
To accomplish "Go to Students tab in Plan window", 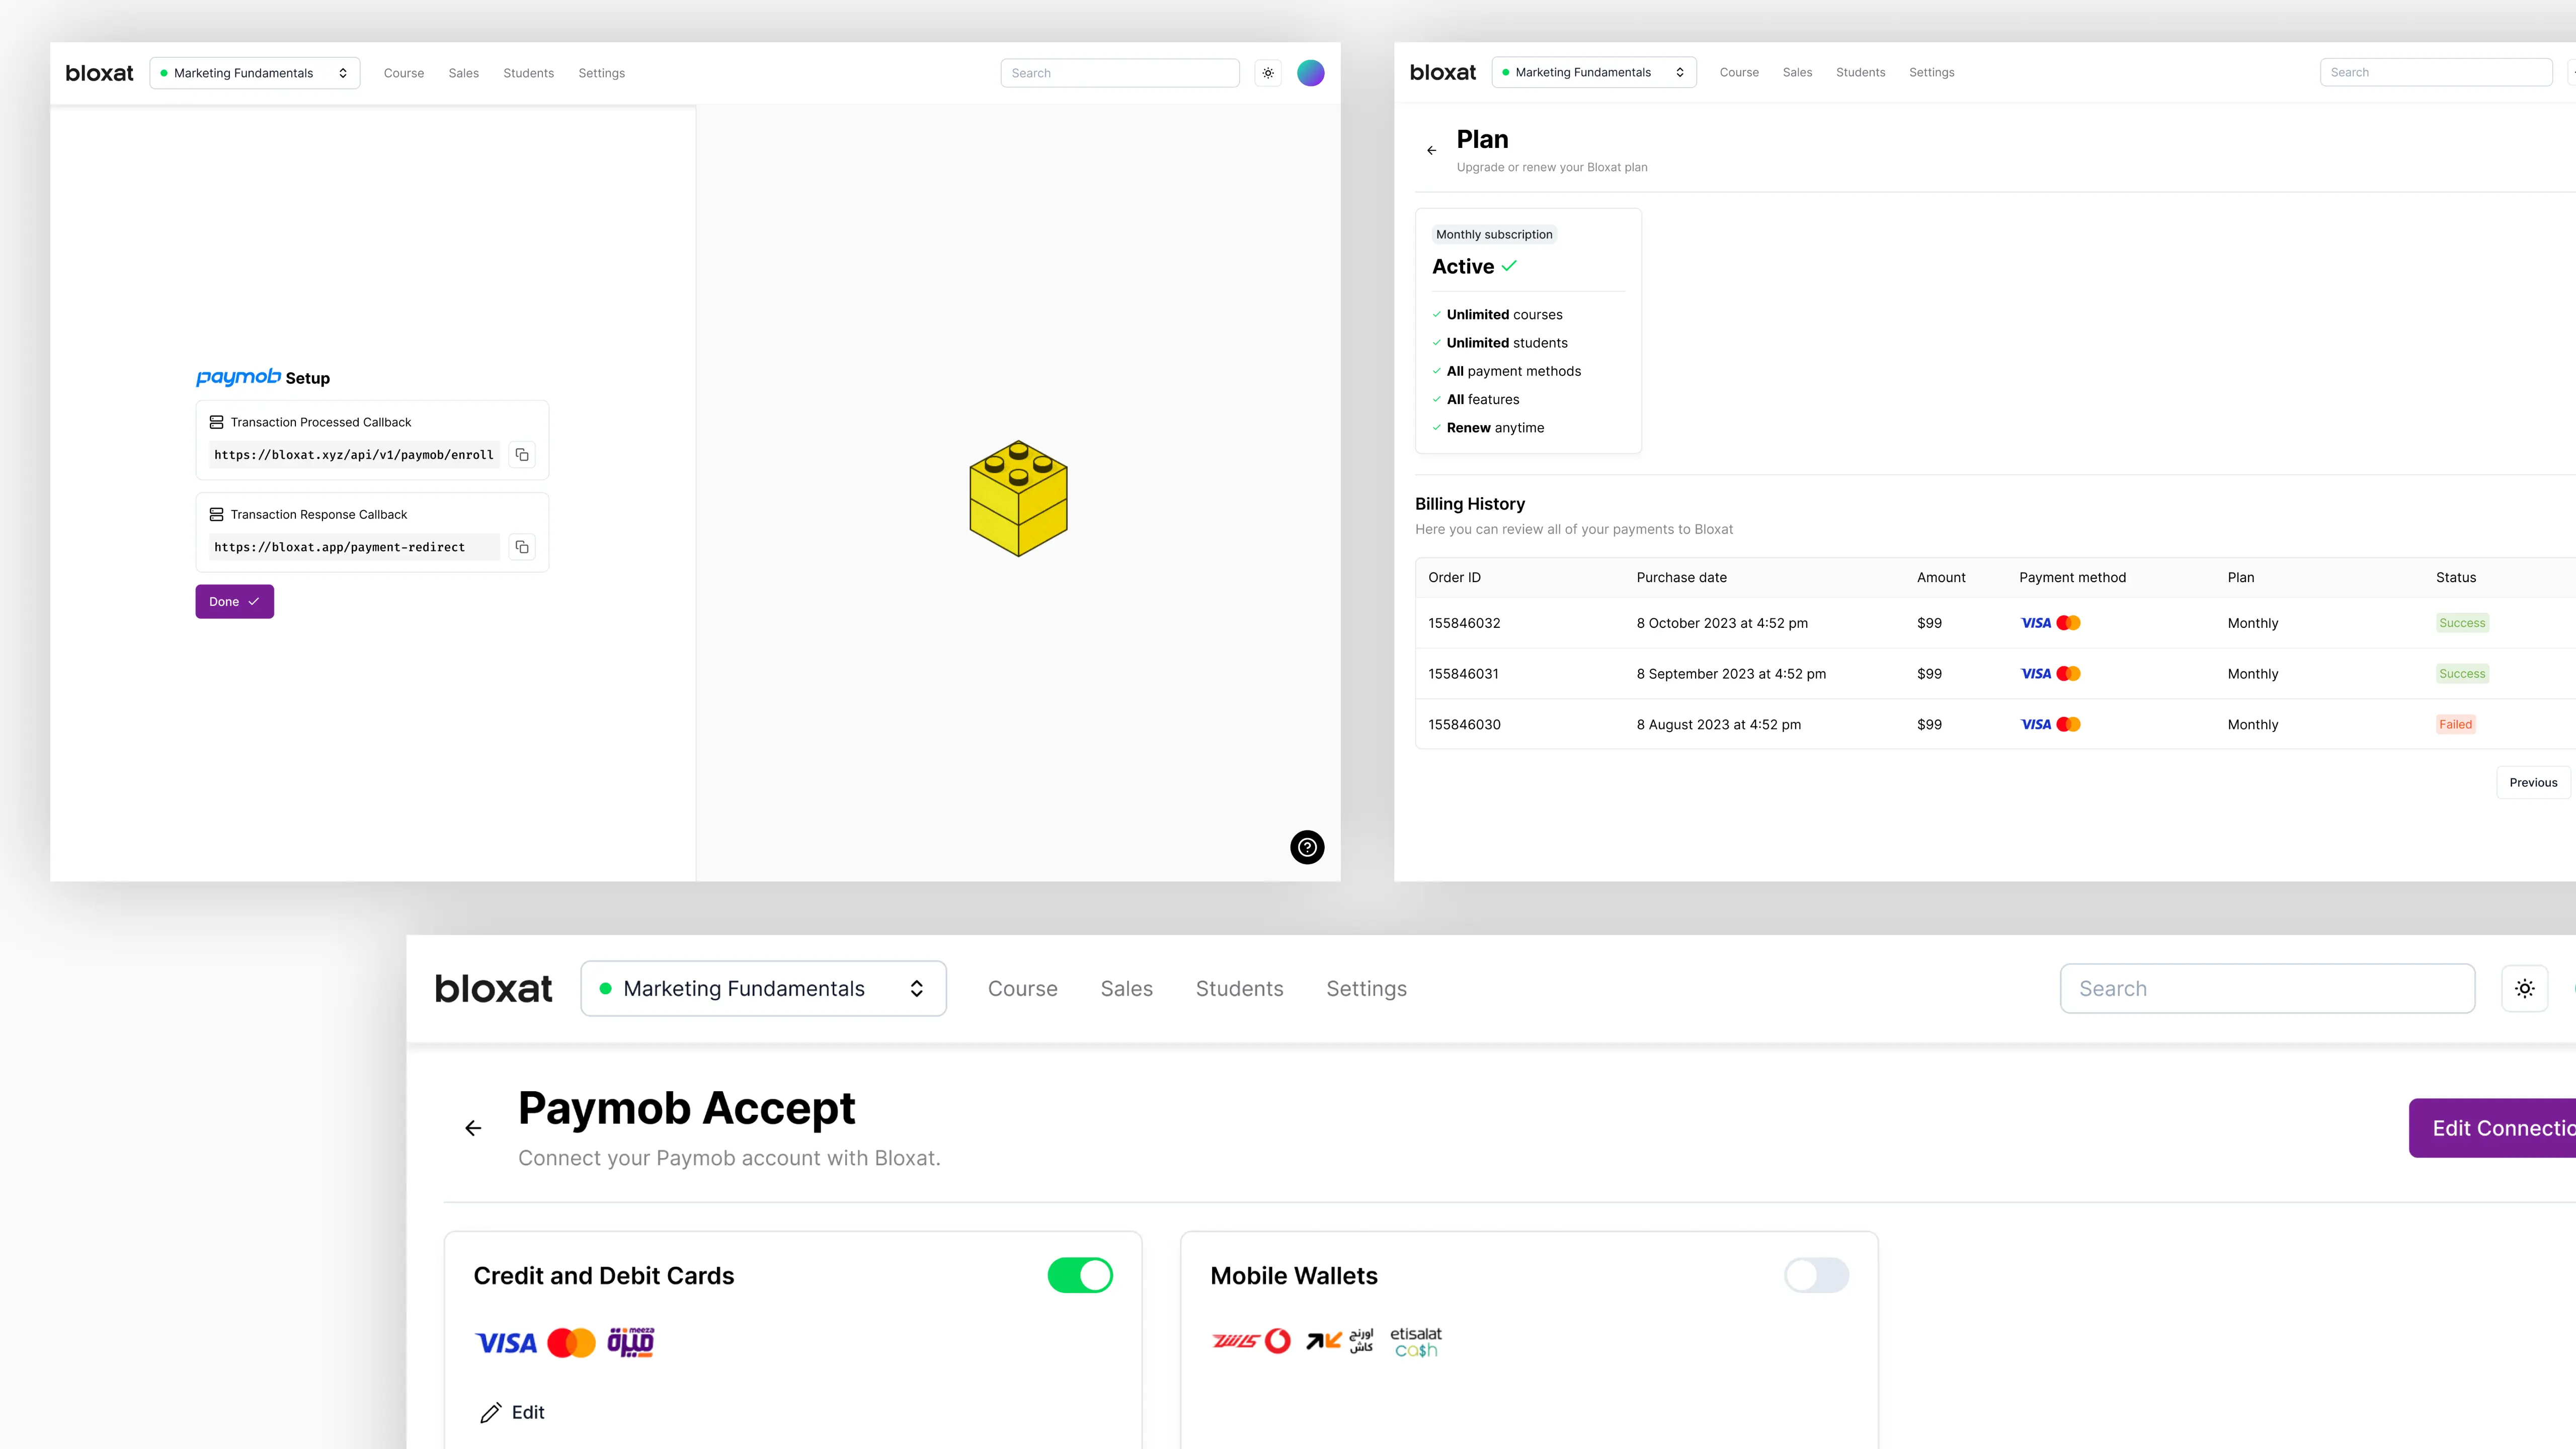I will [x=1860, y=72].
